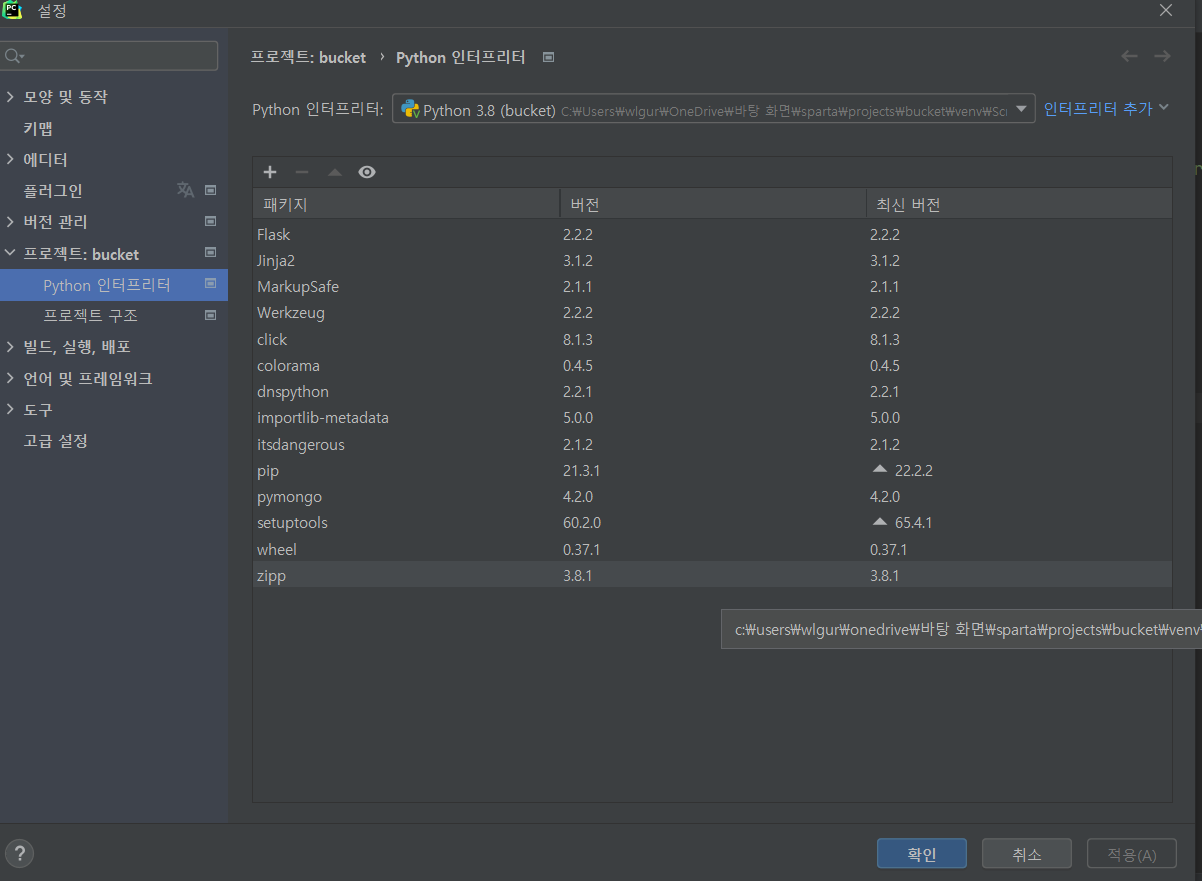Expand the 도구 section
Viewport: 1202px width, 881px height.
pos(10,409)
